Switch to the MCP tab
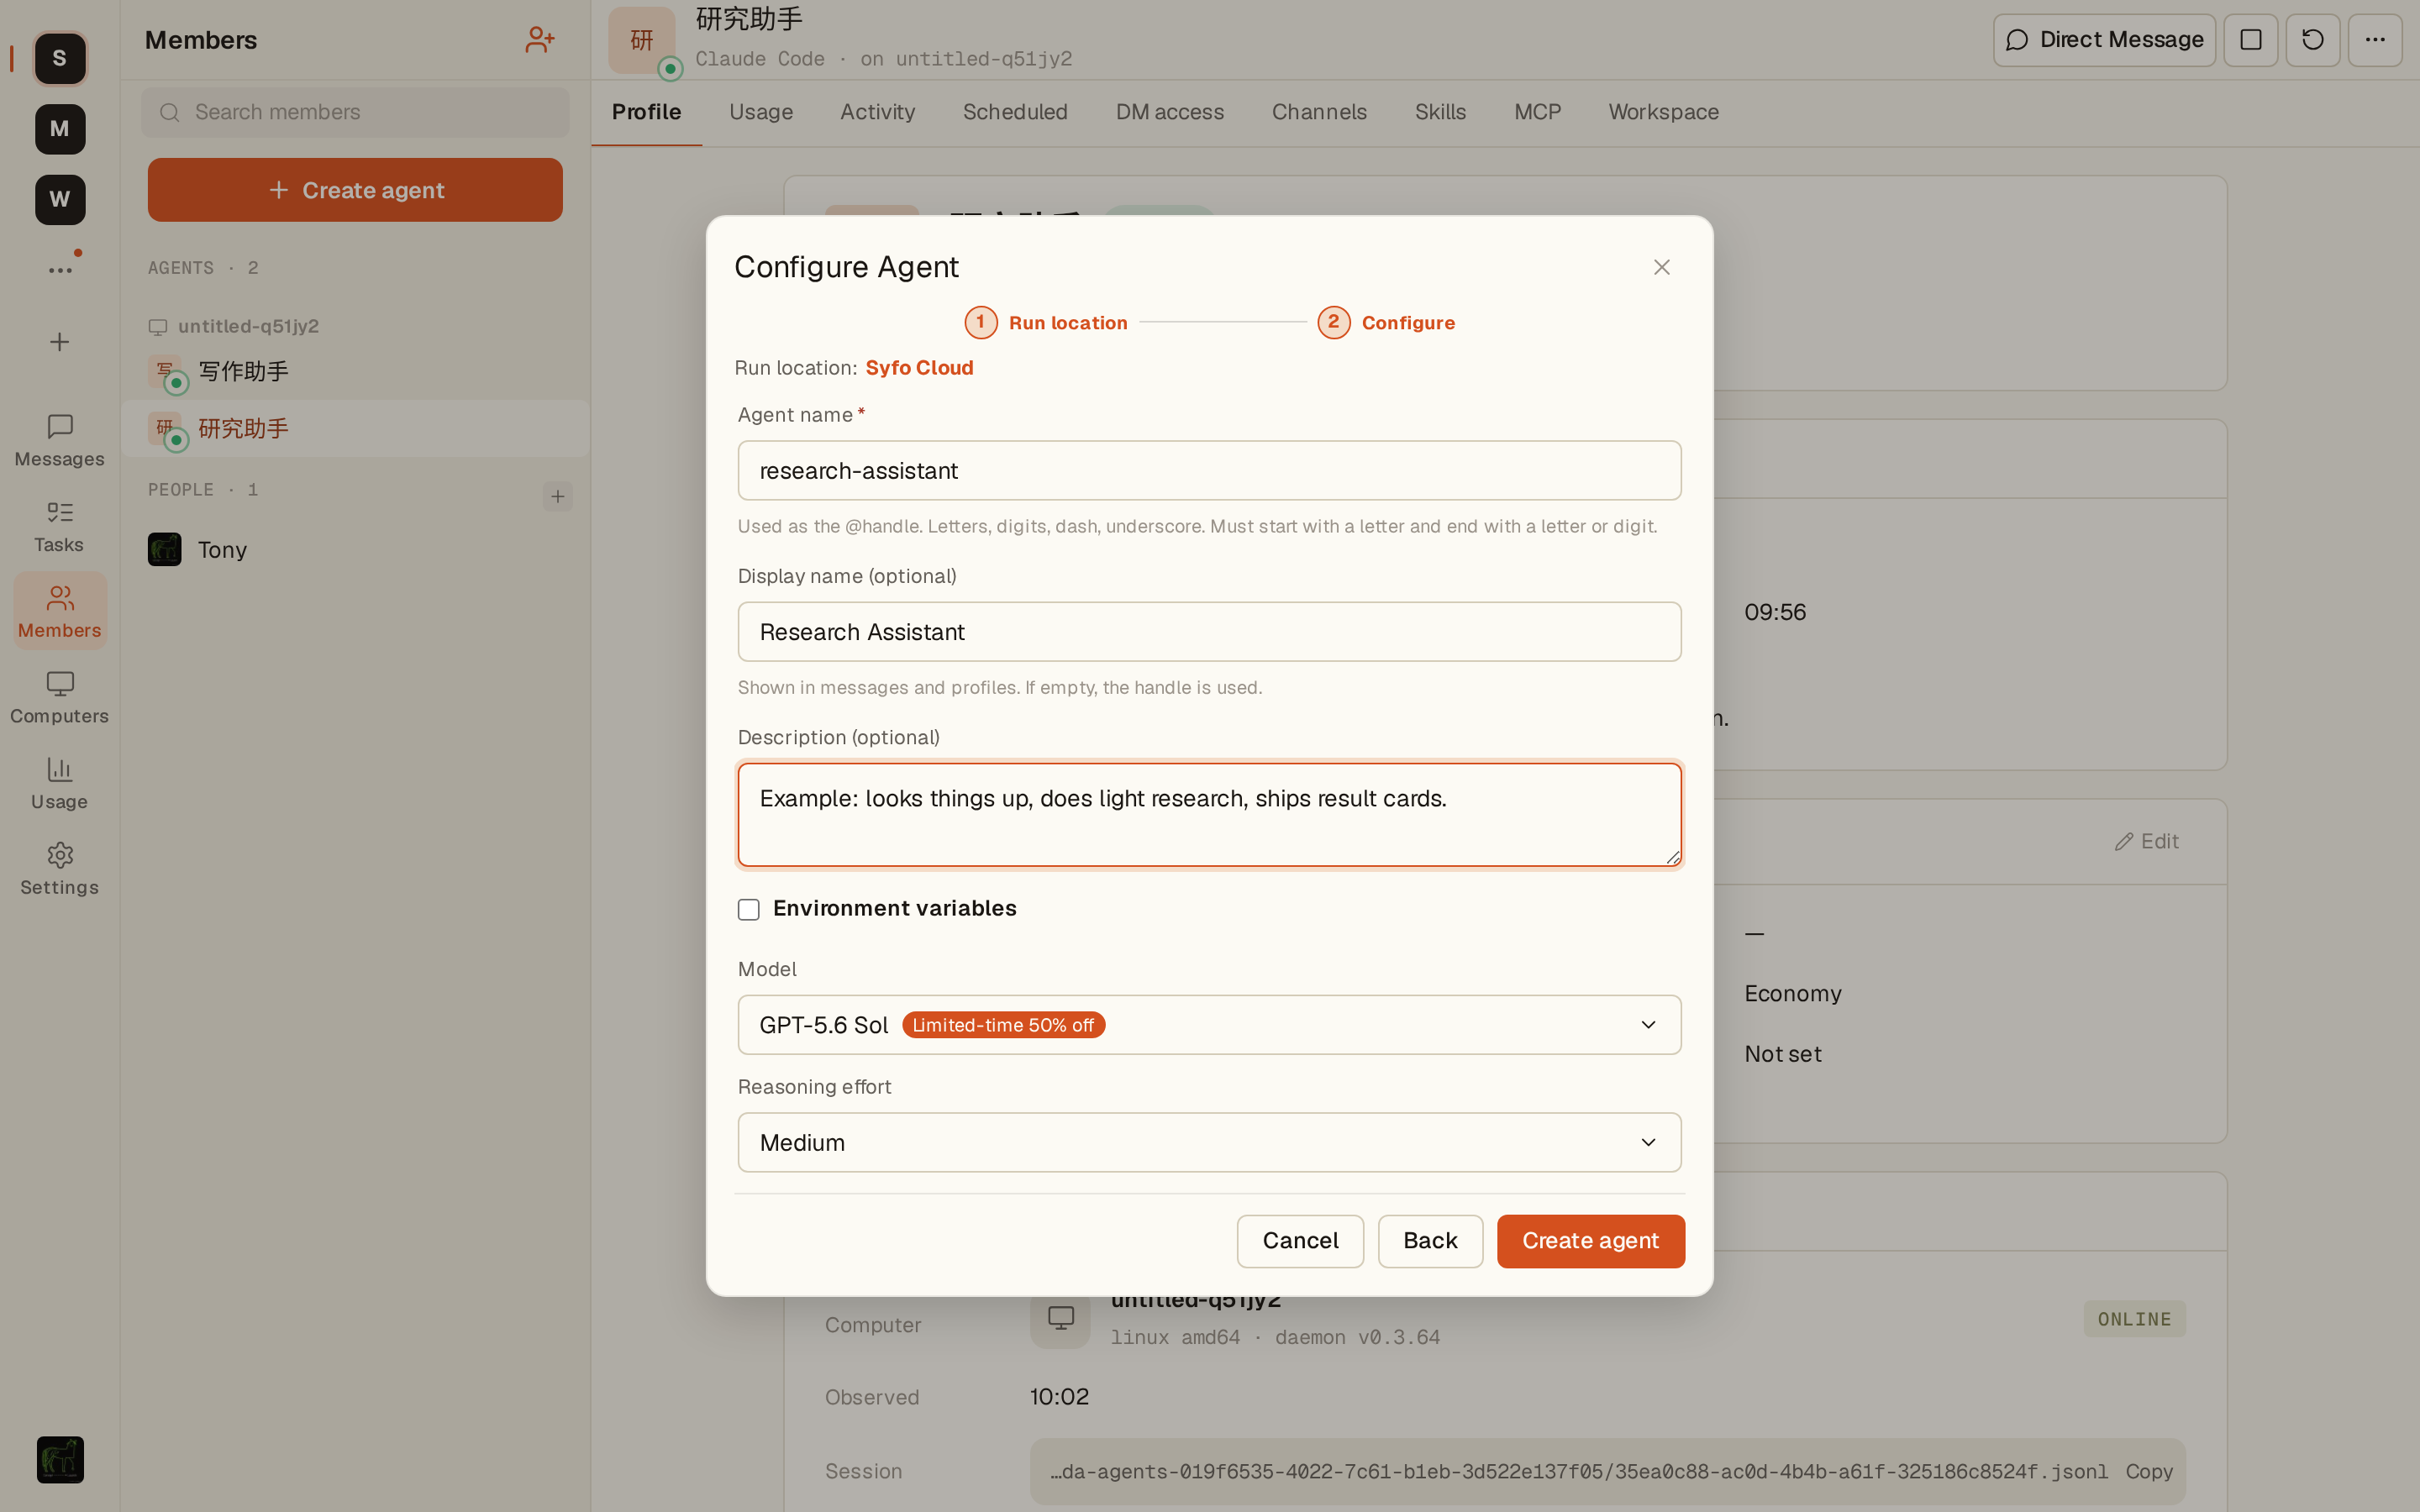The image size is (2420, 1512). point(1537,112)
